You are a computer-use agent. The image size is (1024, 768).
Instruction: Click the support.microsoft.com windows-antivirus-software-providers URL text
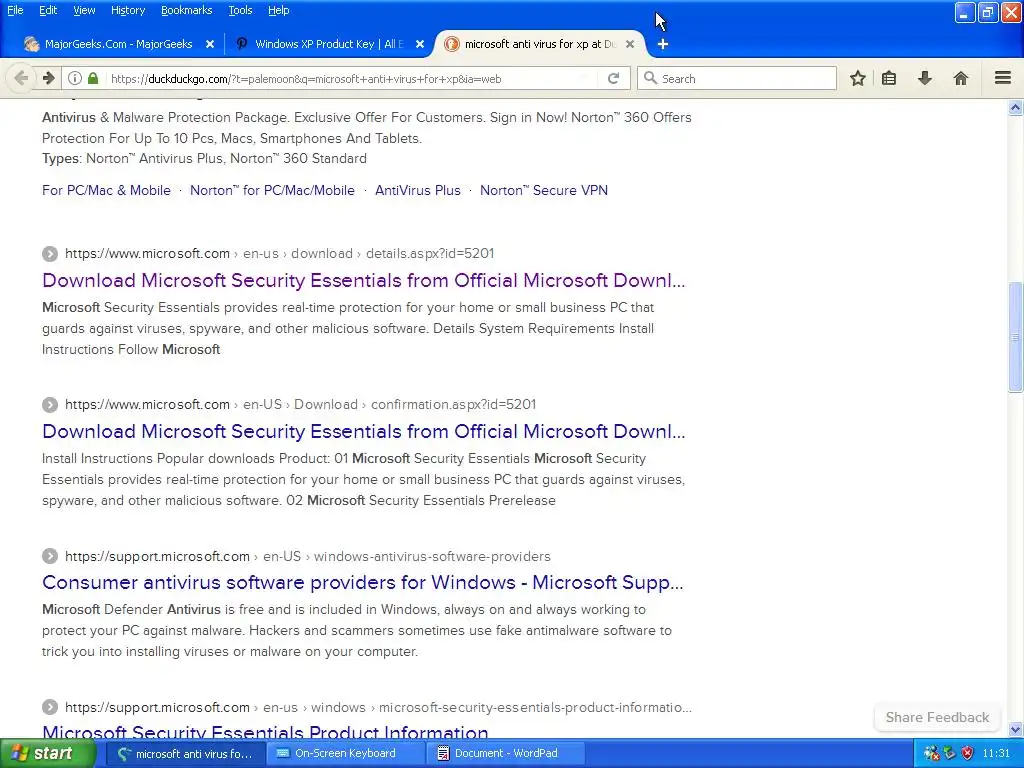tap(308, 556)
